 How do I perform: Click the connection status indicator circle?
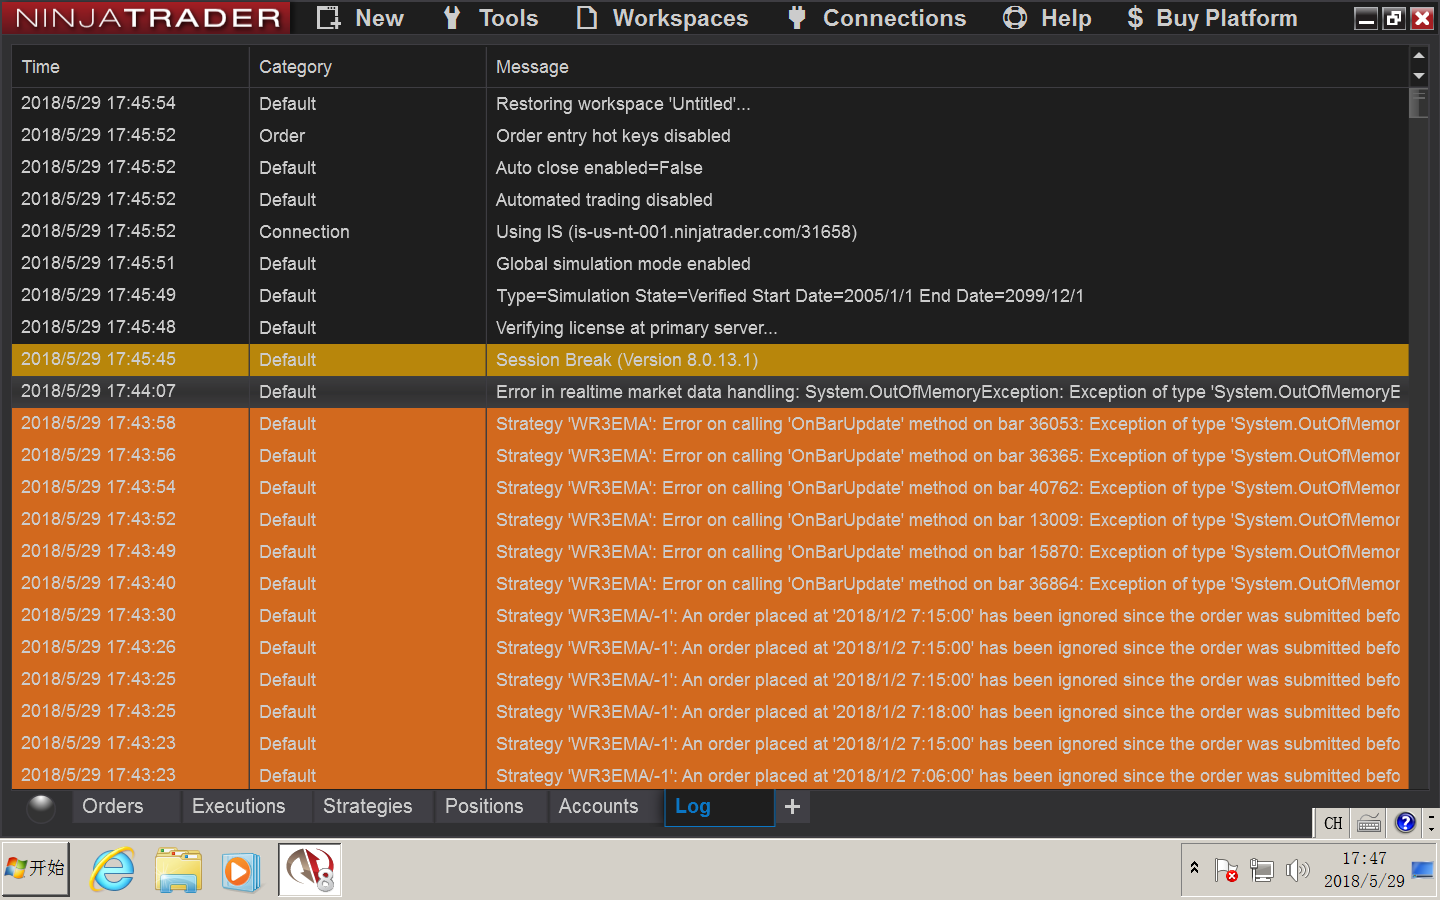click(x=41, y=807)
